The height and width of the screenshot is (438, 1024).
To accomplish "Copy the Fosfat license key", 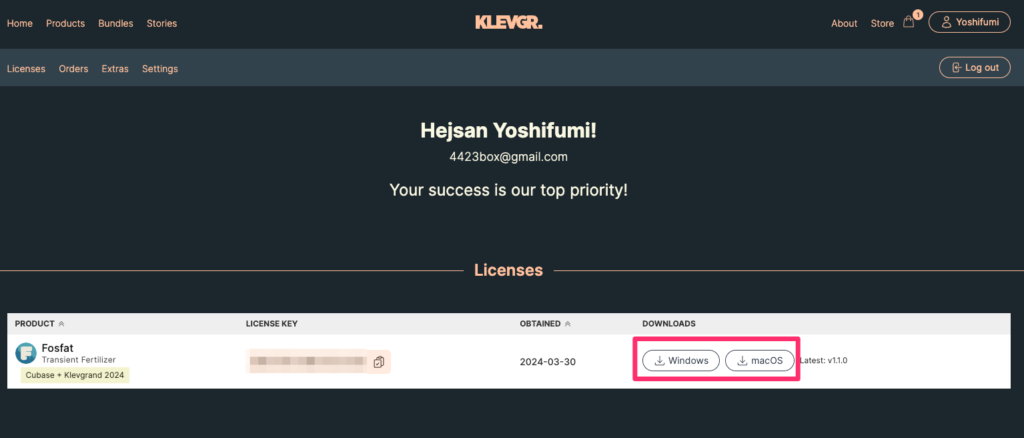I will click(379, 362).
